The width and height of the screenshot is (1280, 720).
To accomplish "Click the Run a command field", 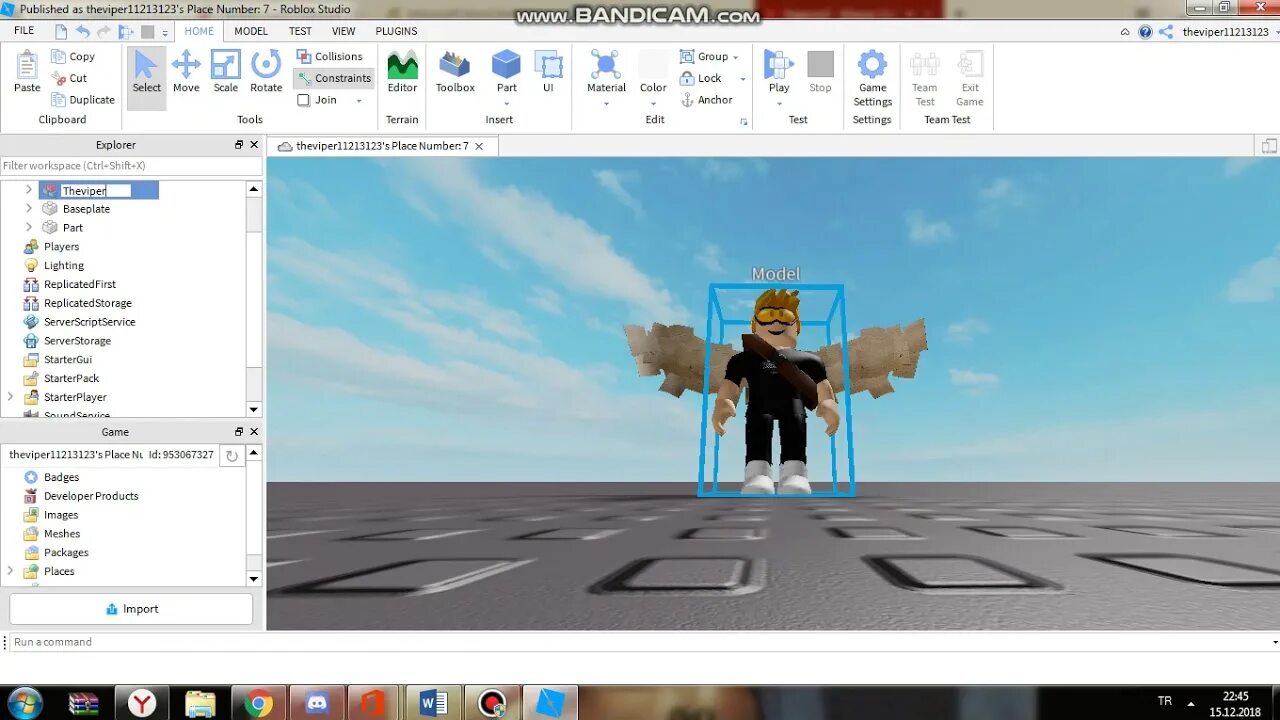I will click(x=640, y=642).
